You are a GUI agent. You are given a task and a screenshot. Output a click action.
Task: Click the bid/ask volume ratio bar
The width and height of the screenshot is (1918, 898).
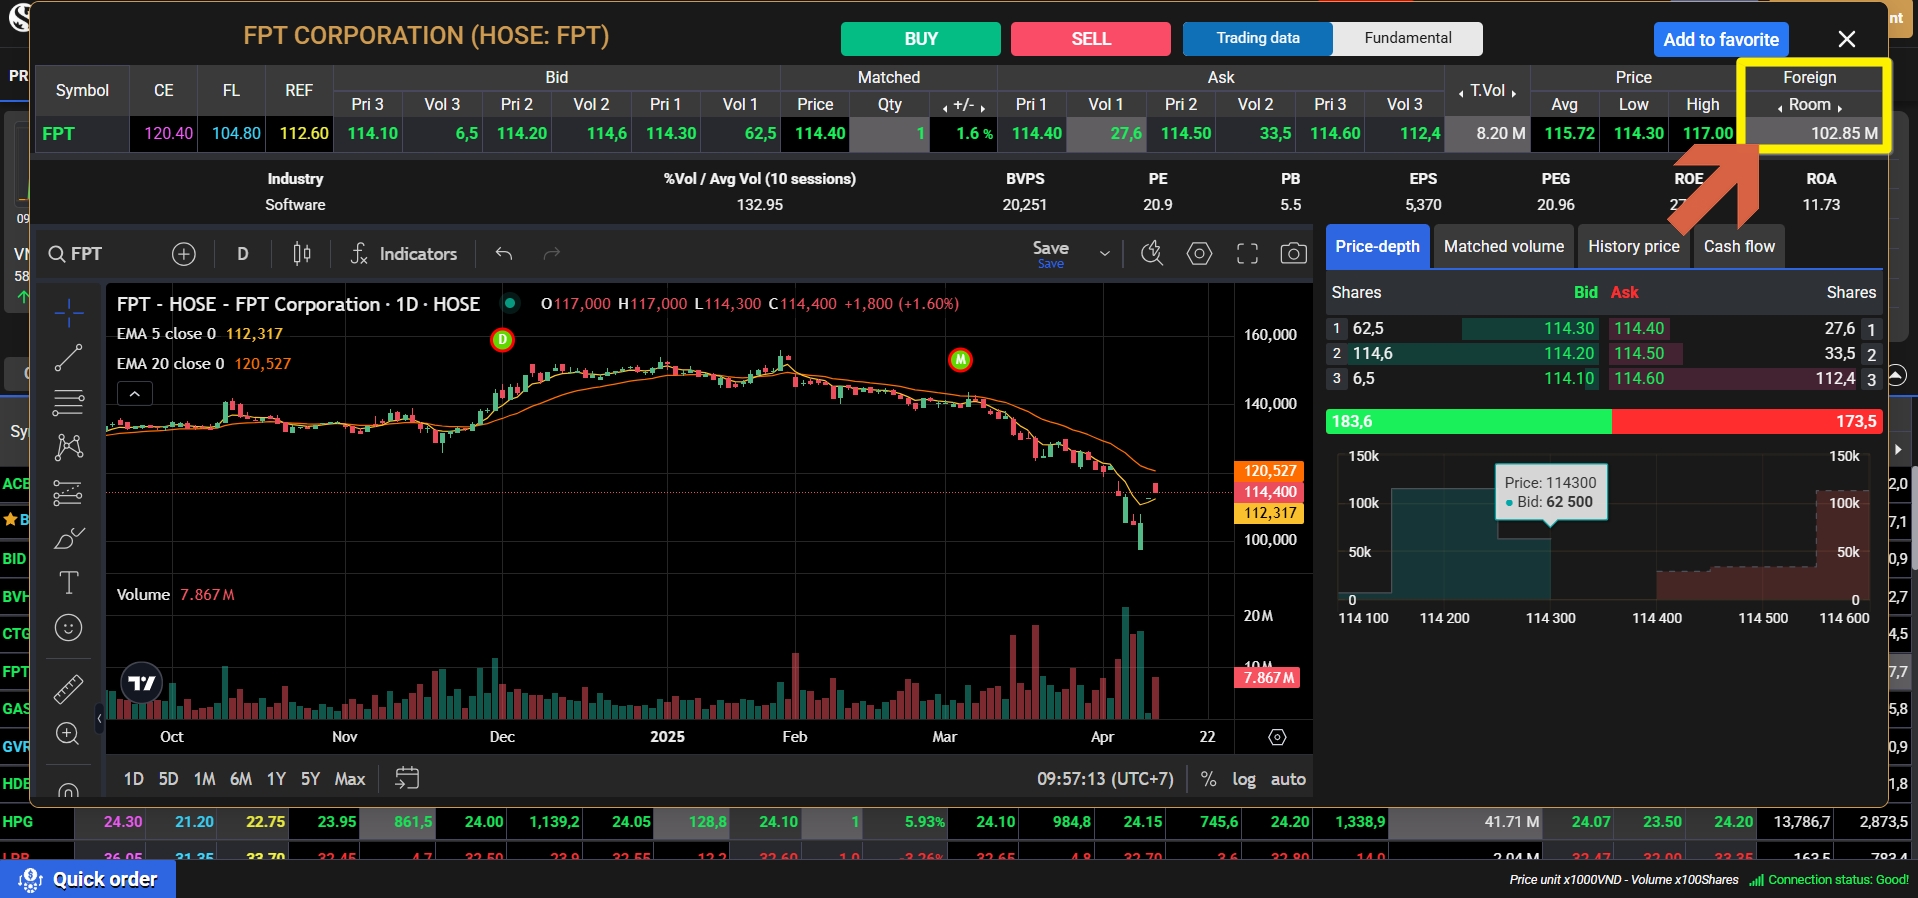[x=1604, y=421]
